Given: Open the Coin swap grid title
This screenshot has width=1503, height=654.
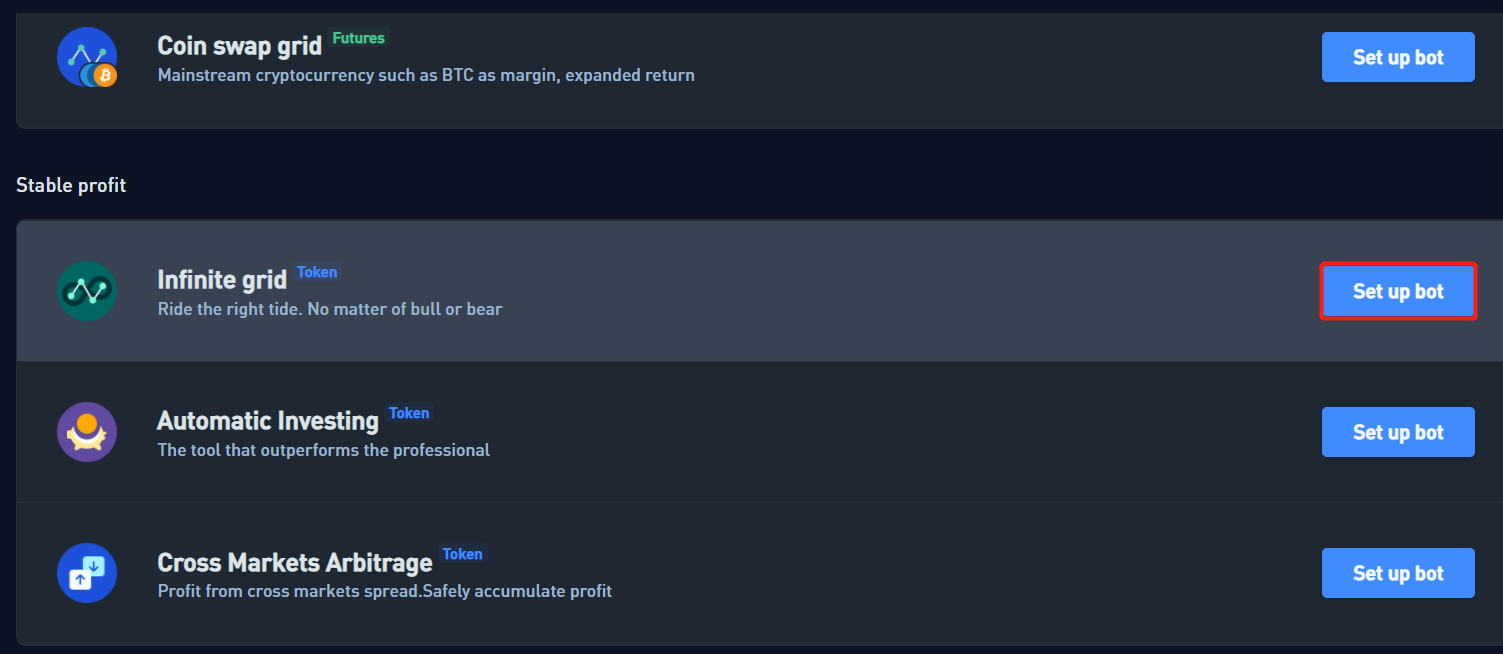Looking at the screenshot, I should 239,46.
